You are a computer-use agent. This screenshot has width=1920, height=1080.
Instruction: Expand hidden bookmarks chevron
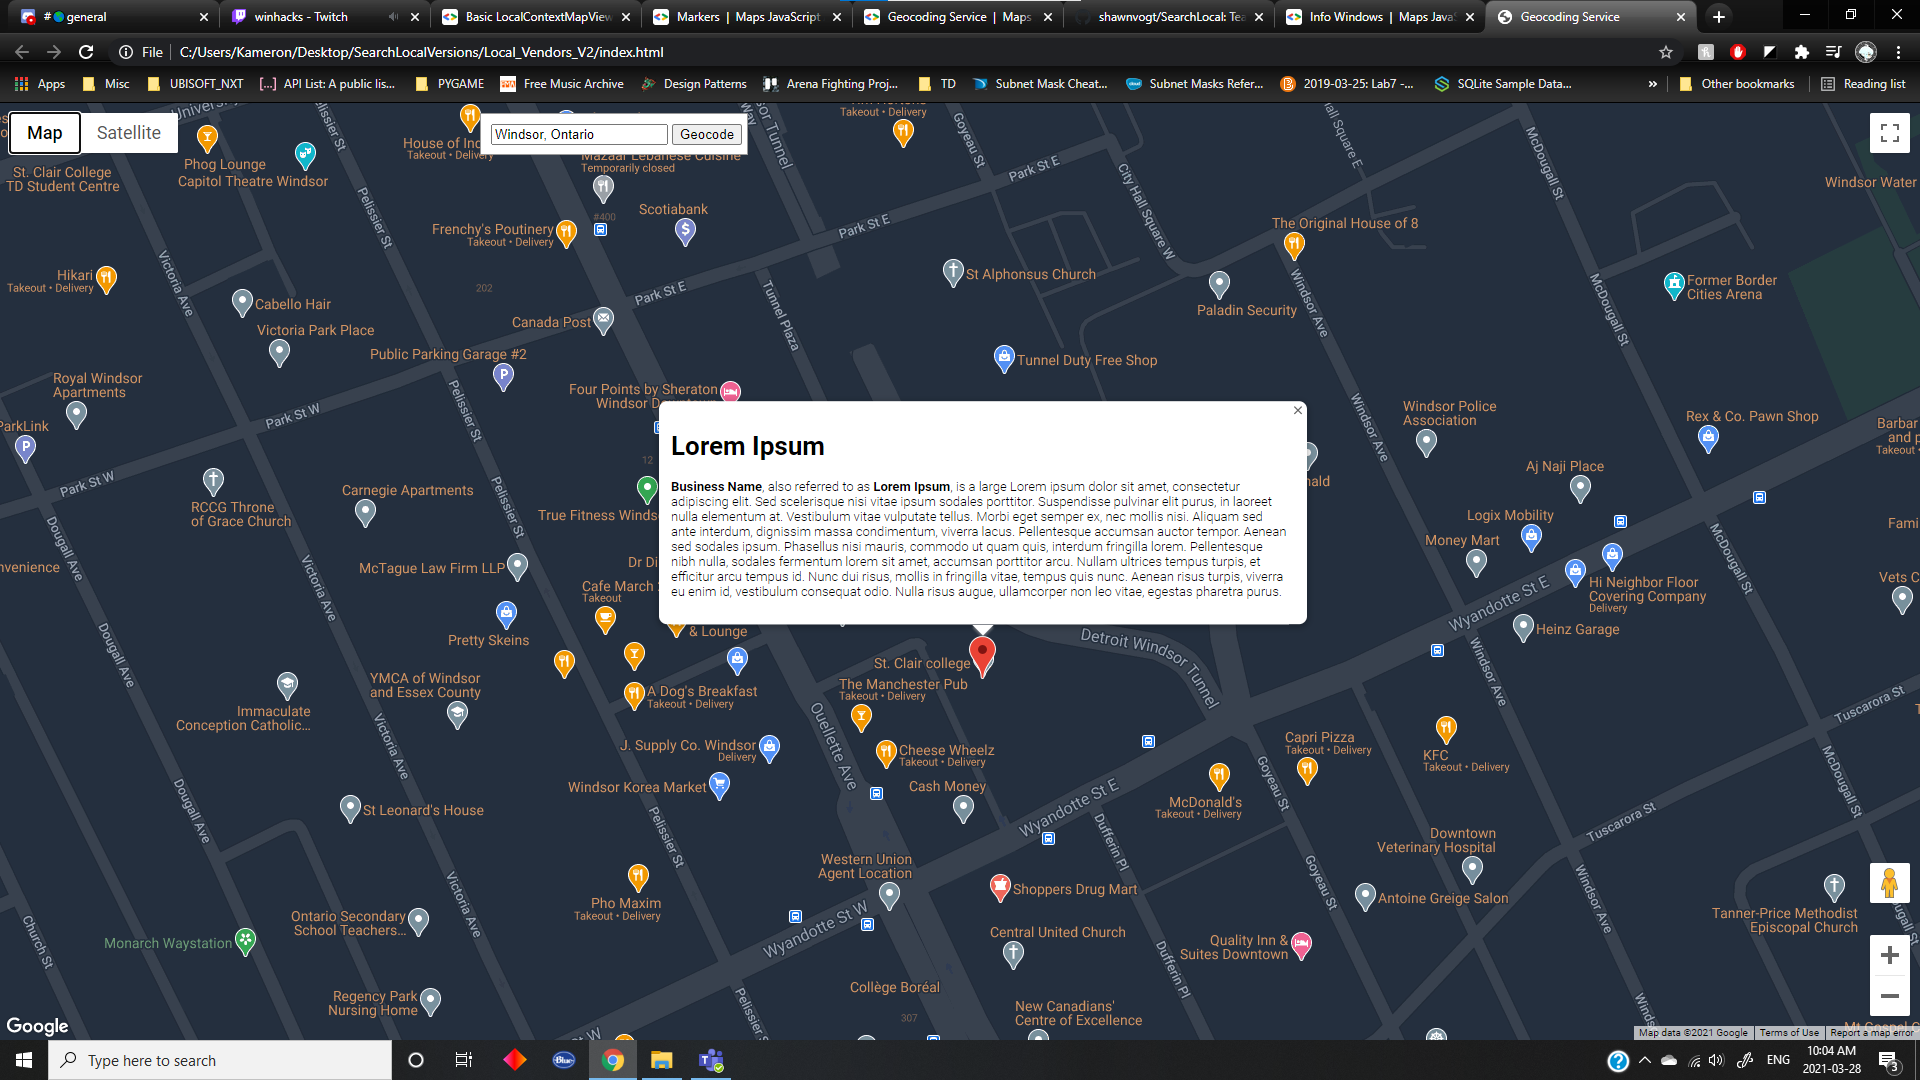pyautogui.click(x=1652, y=84)
